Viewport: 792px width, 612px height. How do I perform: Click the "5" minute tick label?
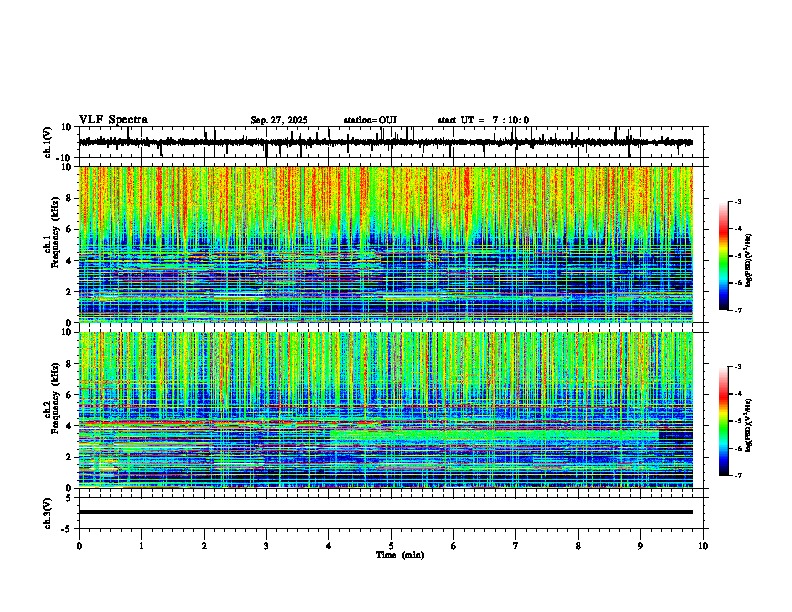pos(391,546)
